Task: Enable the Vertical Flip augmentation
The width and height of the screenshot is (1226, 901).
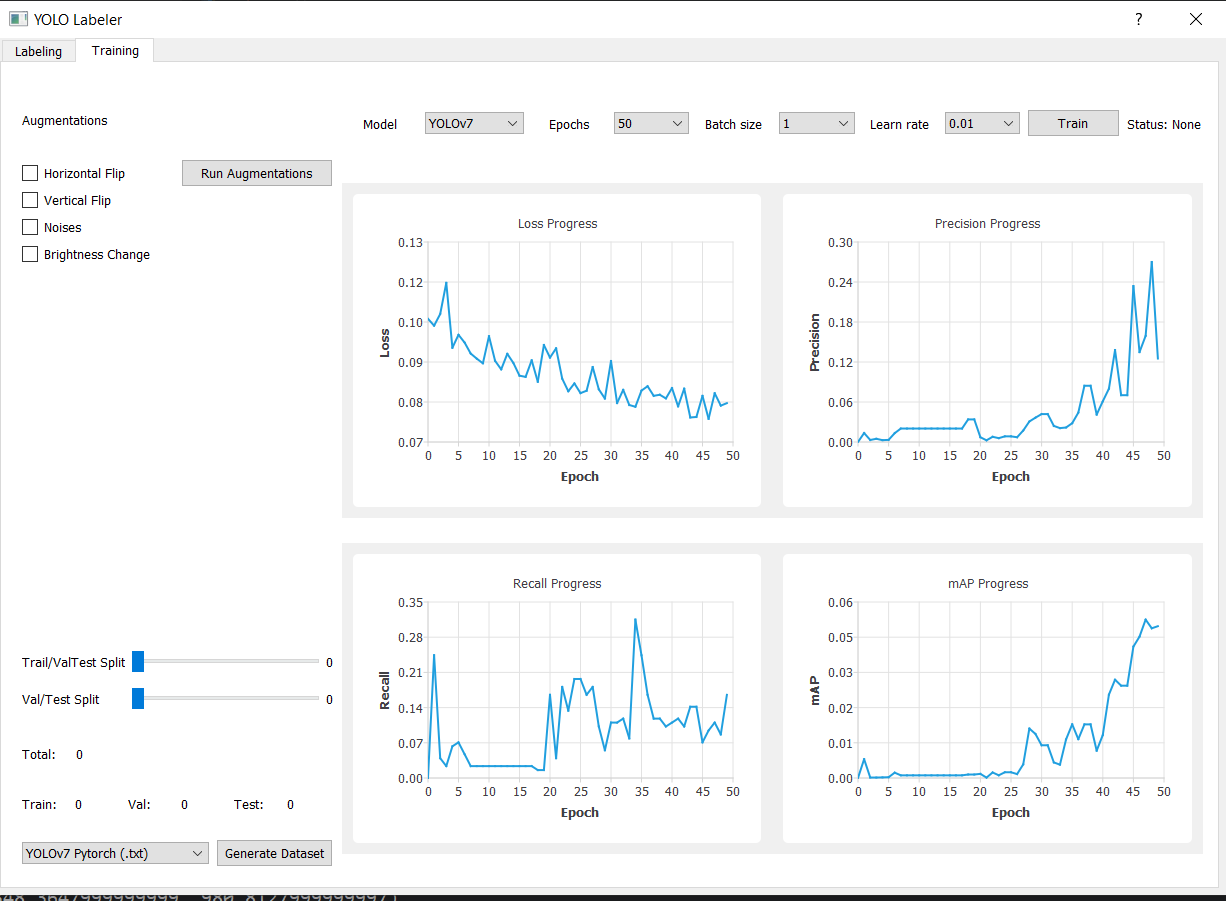Action: pyautogui.click(x=30, y=199)
